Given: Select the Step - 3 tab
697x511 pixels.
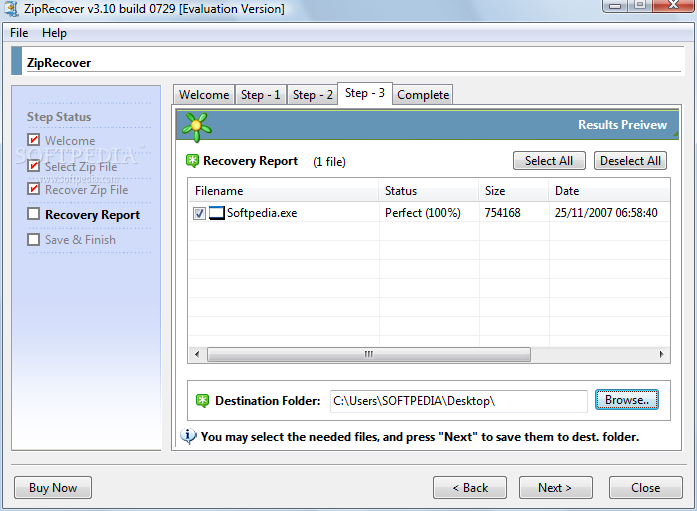Looking at the screenshot, I should 365,93.
